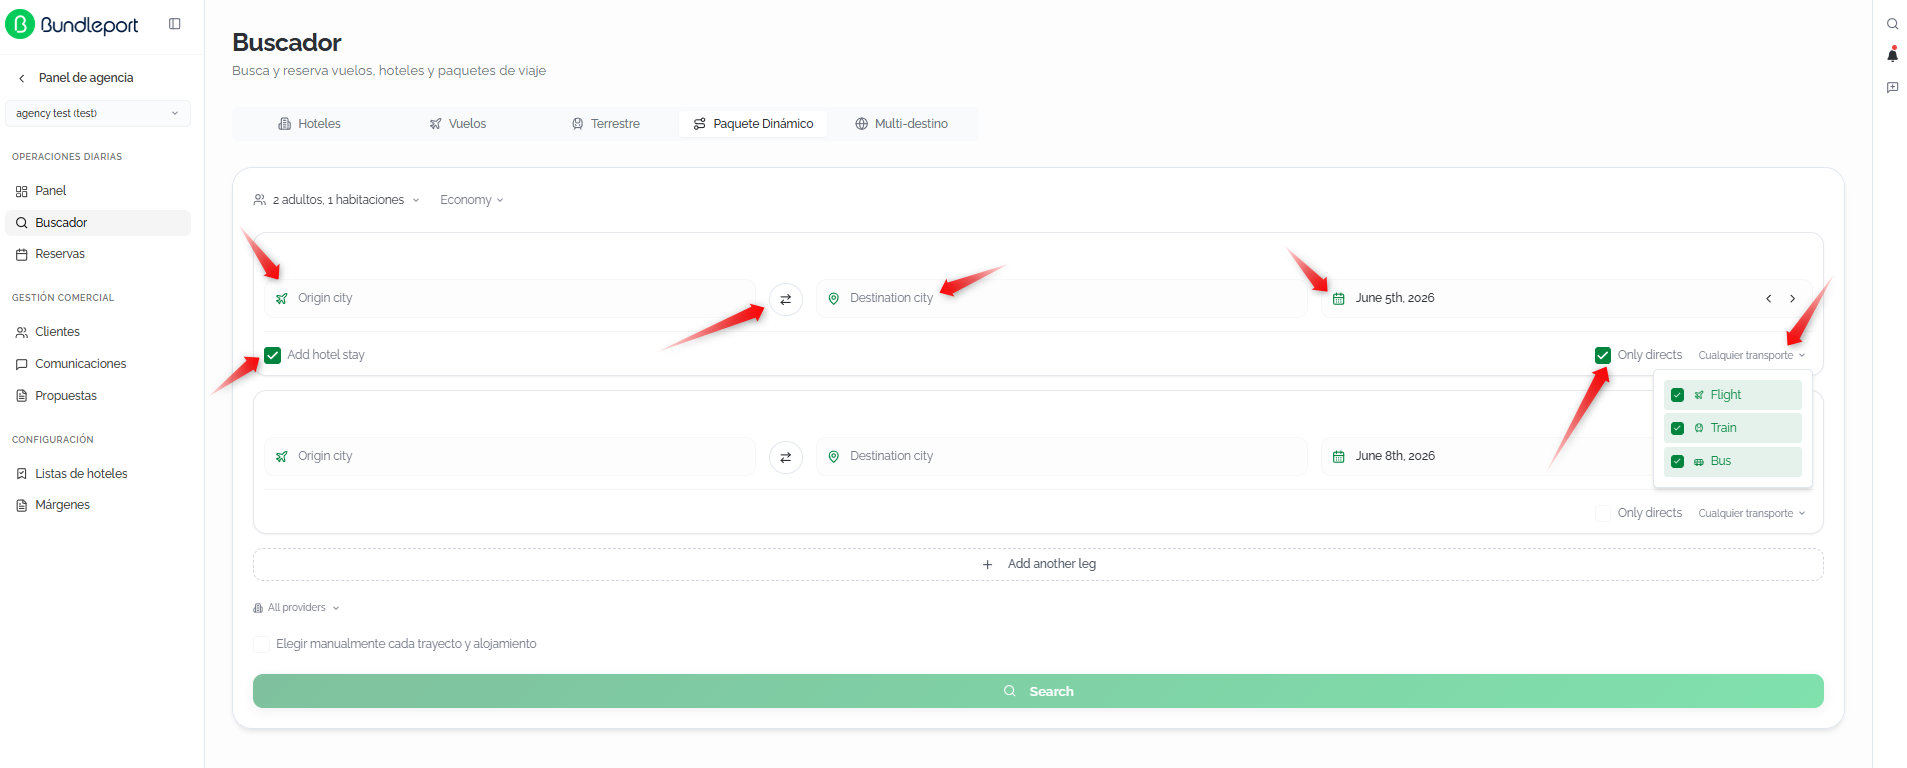The height and width of the screenshot is (768, 1907).
Task: Click Add another leg button
Action: [1038, 564]
